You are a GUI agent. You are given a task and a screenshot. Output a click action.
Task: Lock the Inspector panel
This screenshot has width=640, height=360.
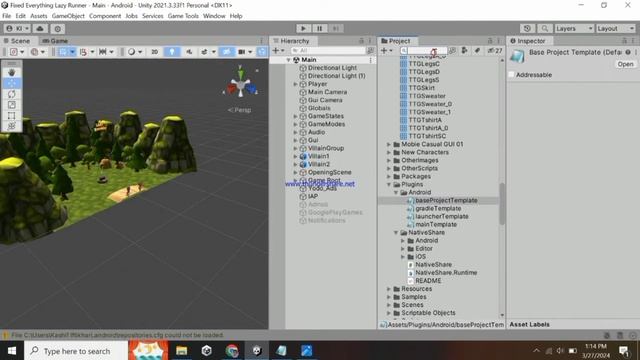point(624,41)
